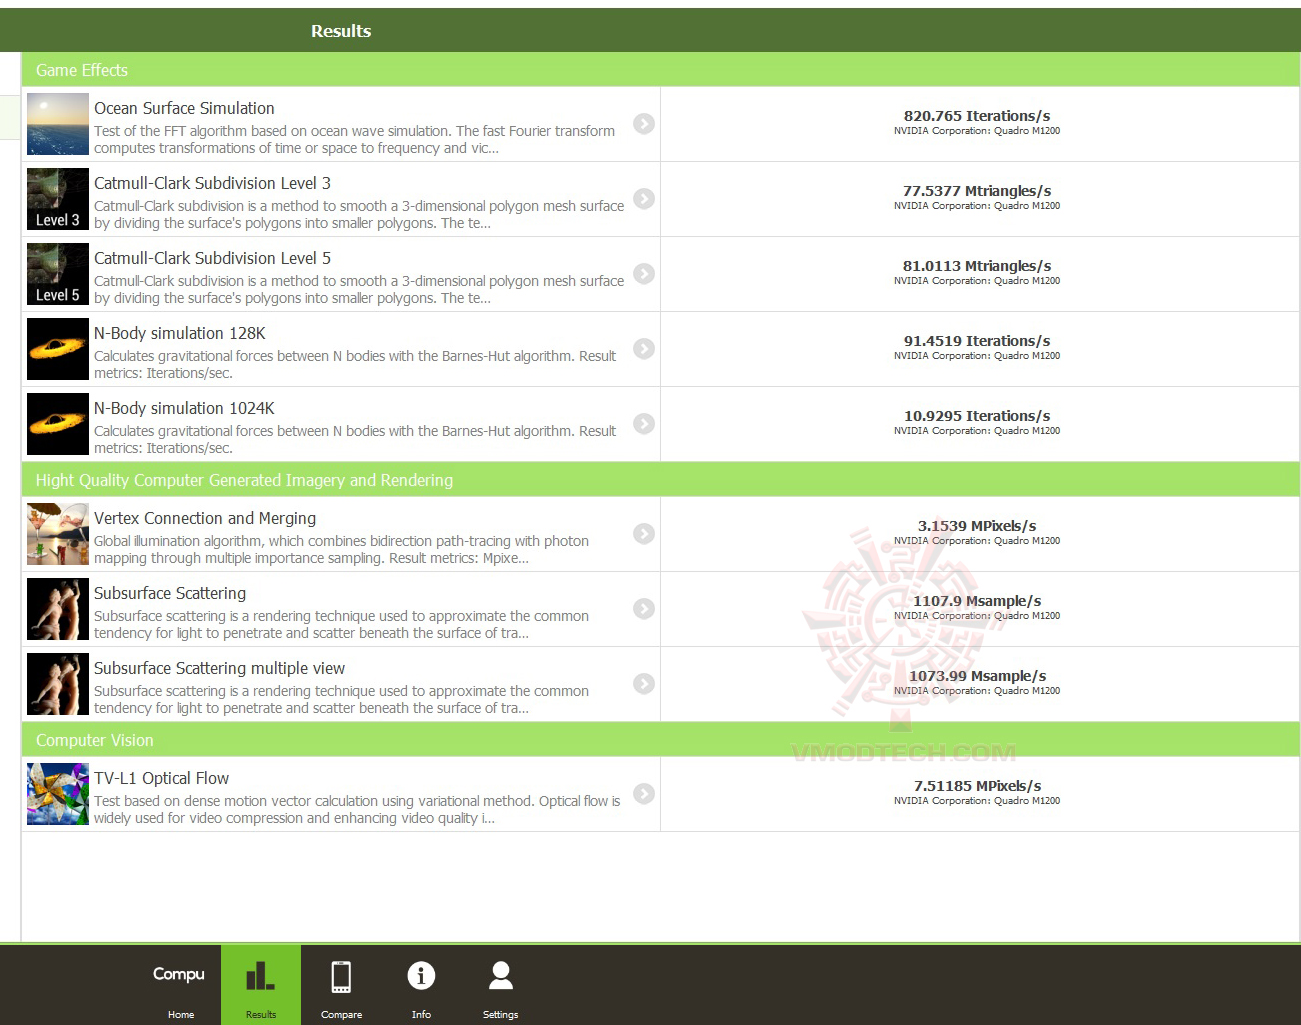Click the 10.9295 Iterations/s result

click(977, 416)
